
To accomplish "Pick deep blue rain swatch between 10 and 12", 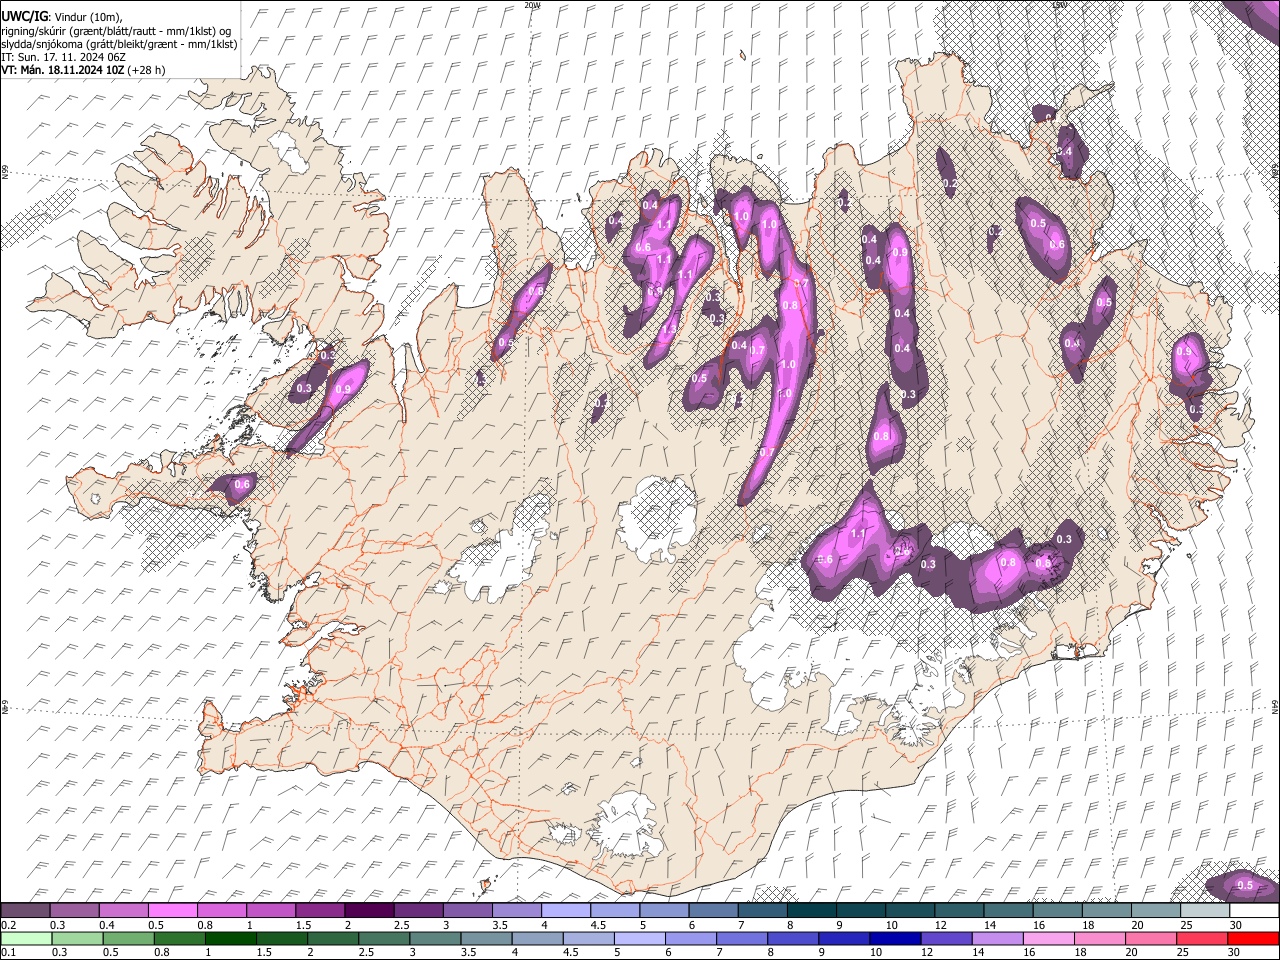I will pyautogui.click(x=896, y=938).
